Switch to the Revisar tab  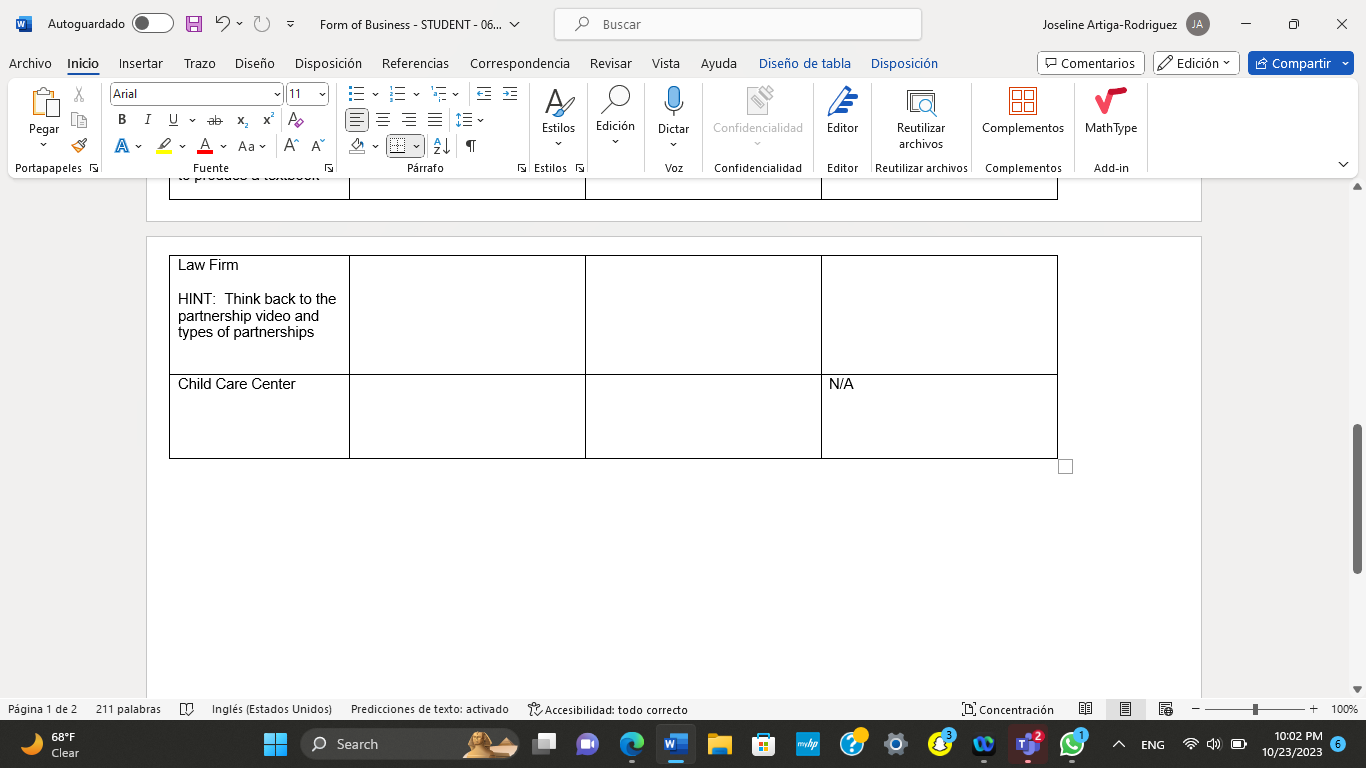(610, 63)
